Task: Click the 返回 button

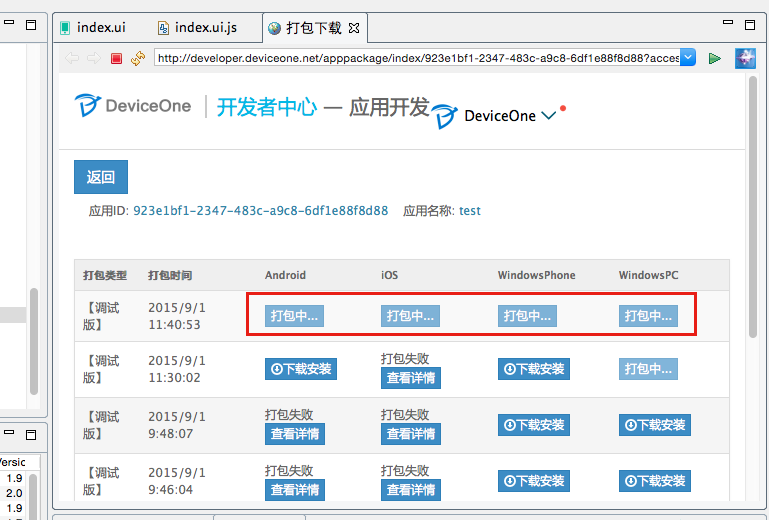Action: point(101,177)
